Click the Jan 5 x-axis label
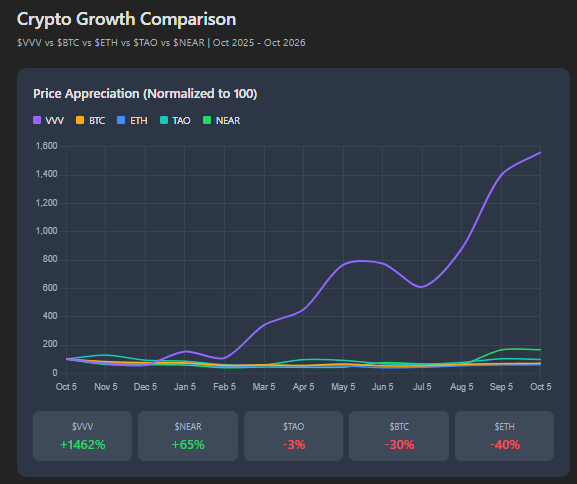The image size is (577, 484). 185,387
